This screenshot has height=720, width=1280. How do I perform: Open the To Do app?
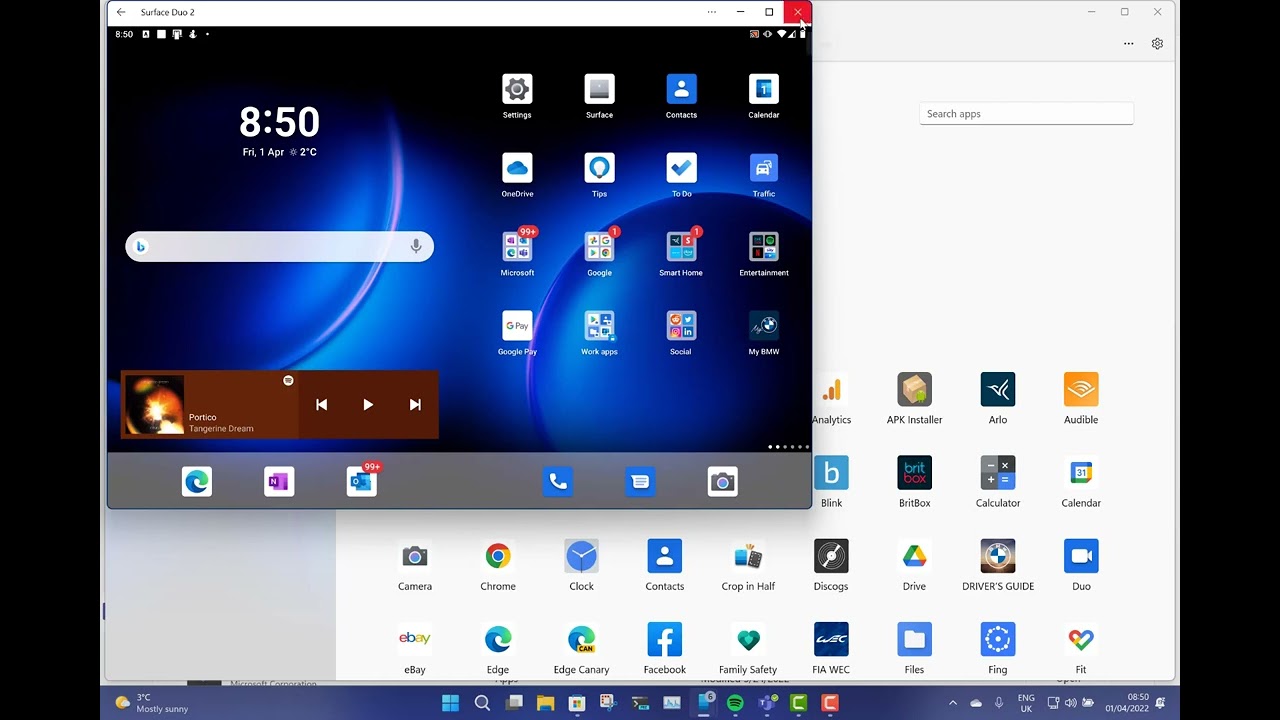681,168
